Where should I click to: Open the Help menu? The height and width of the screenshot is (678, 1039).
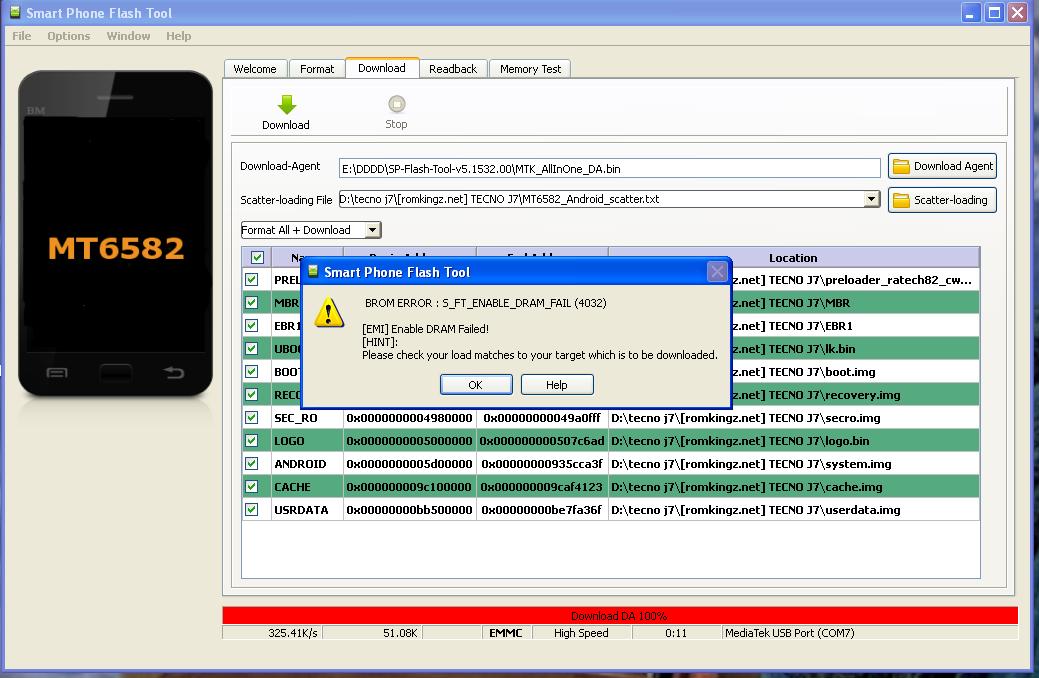[178, 36]
